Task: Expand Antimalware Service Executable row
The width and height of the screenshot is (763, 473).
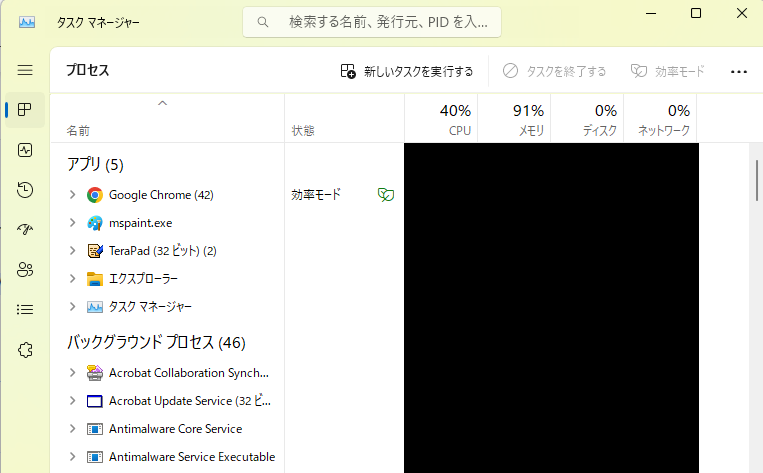Action: [73, 456]
